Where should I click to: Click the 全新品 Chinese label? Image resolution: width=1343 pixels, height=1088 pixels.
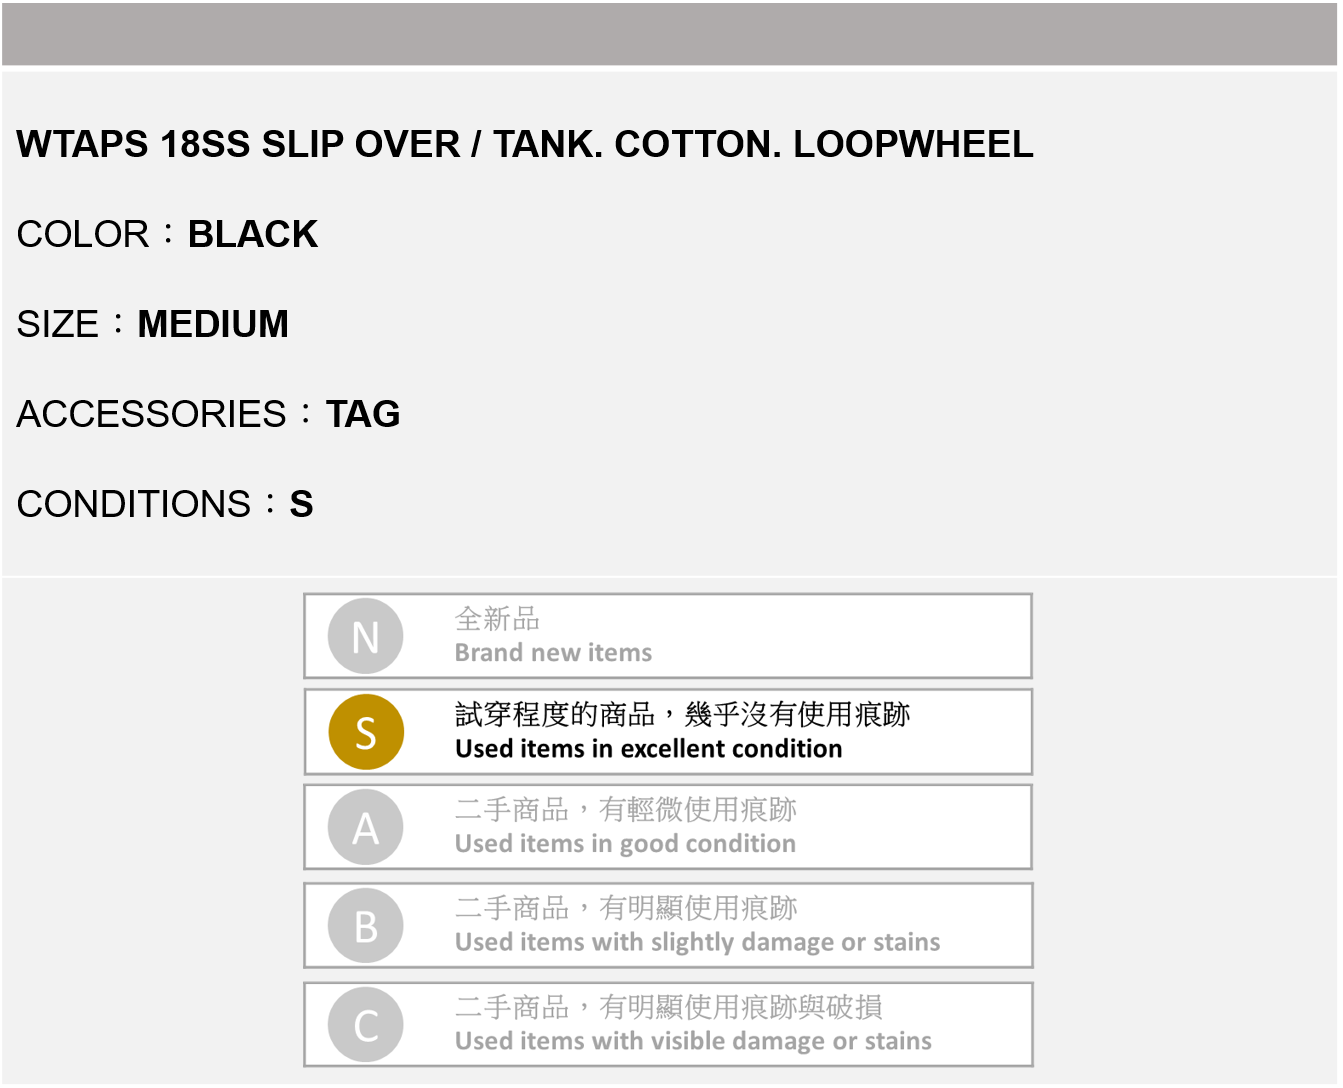click(x=497, y=619)
